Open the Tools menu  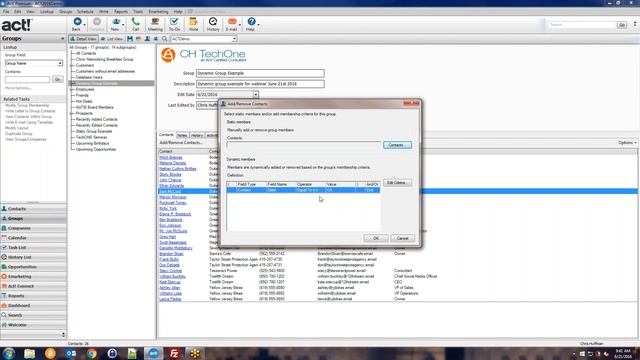(138, 11)
